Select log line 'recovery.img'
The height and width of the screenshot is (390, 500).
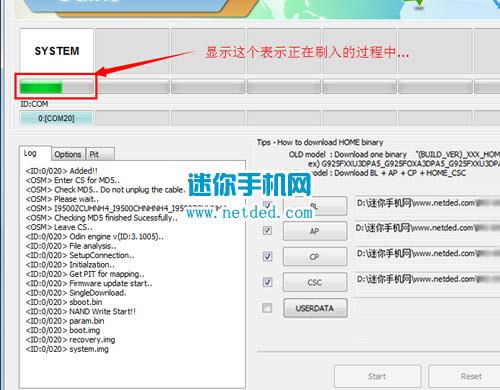70,340
